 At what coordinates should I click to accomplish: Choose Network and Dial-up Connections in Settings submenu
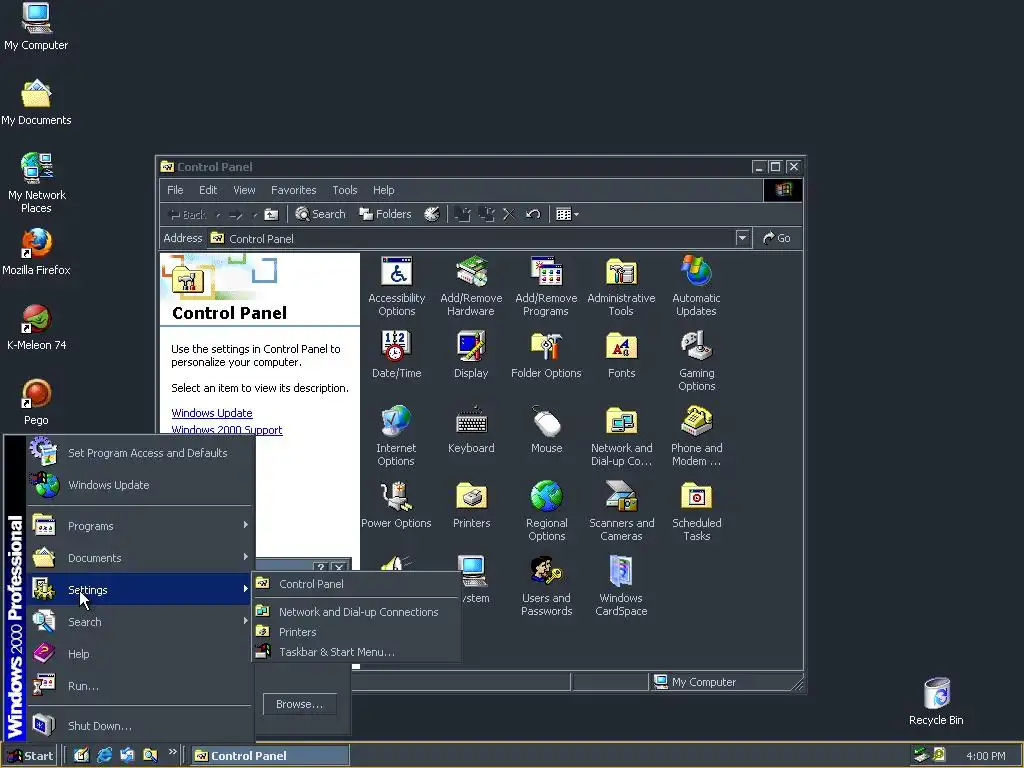[x=356, y=612]
